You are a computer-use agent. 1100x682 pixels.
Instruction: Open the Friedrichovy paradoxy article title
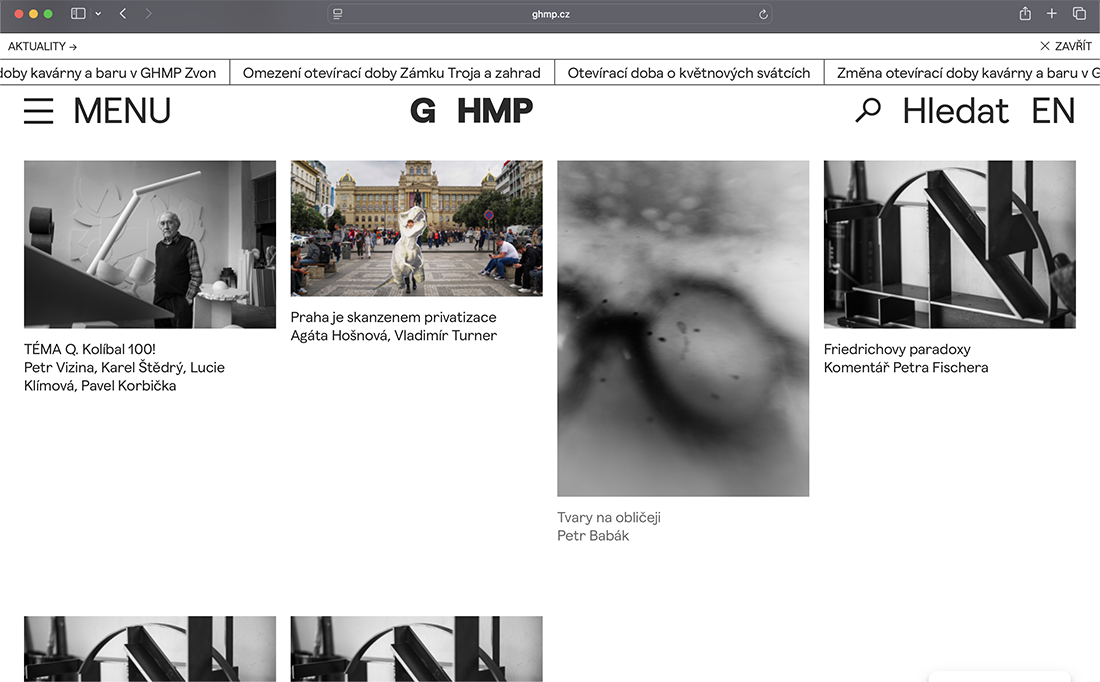897,349
